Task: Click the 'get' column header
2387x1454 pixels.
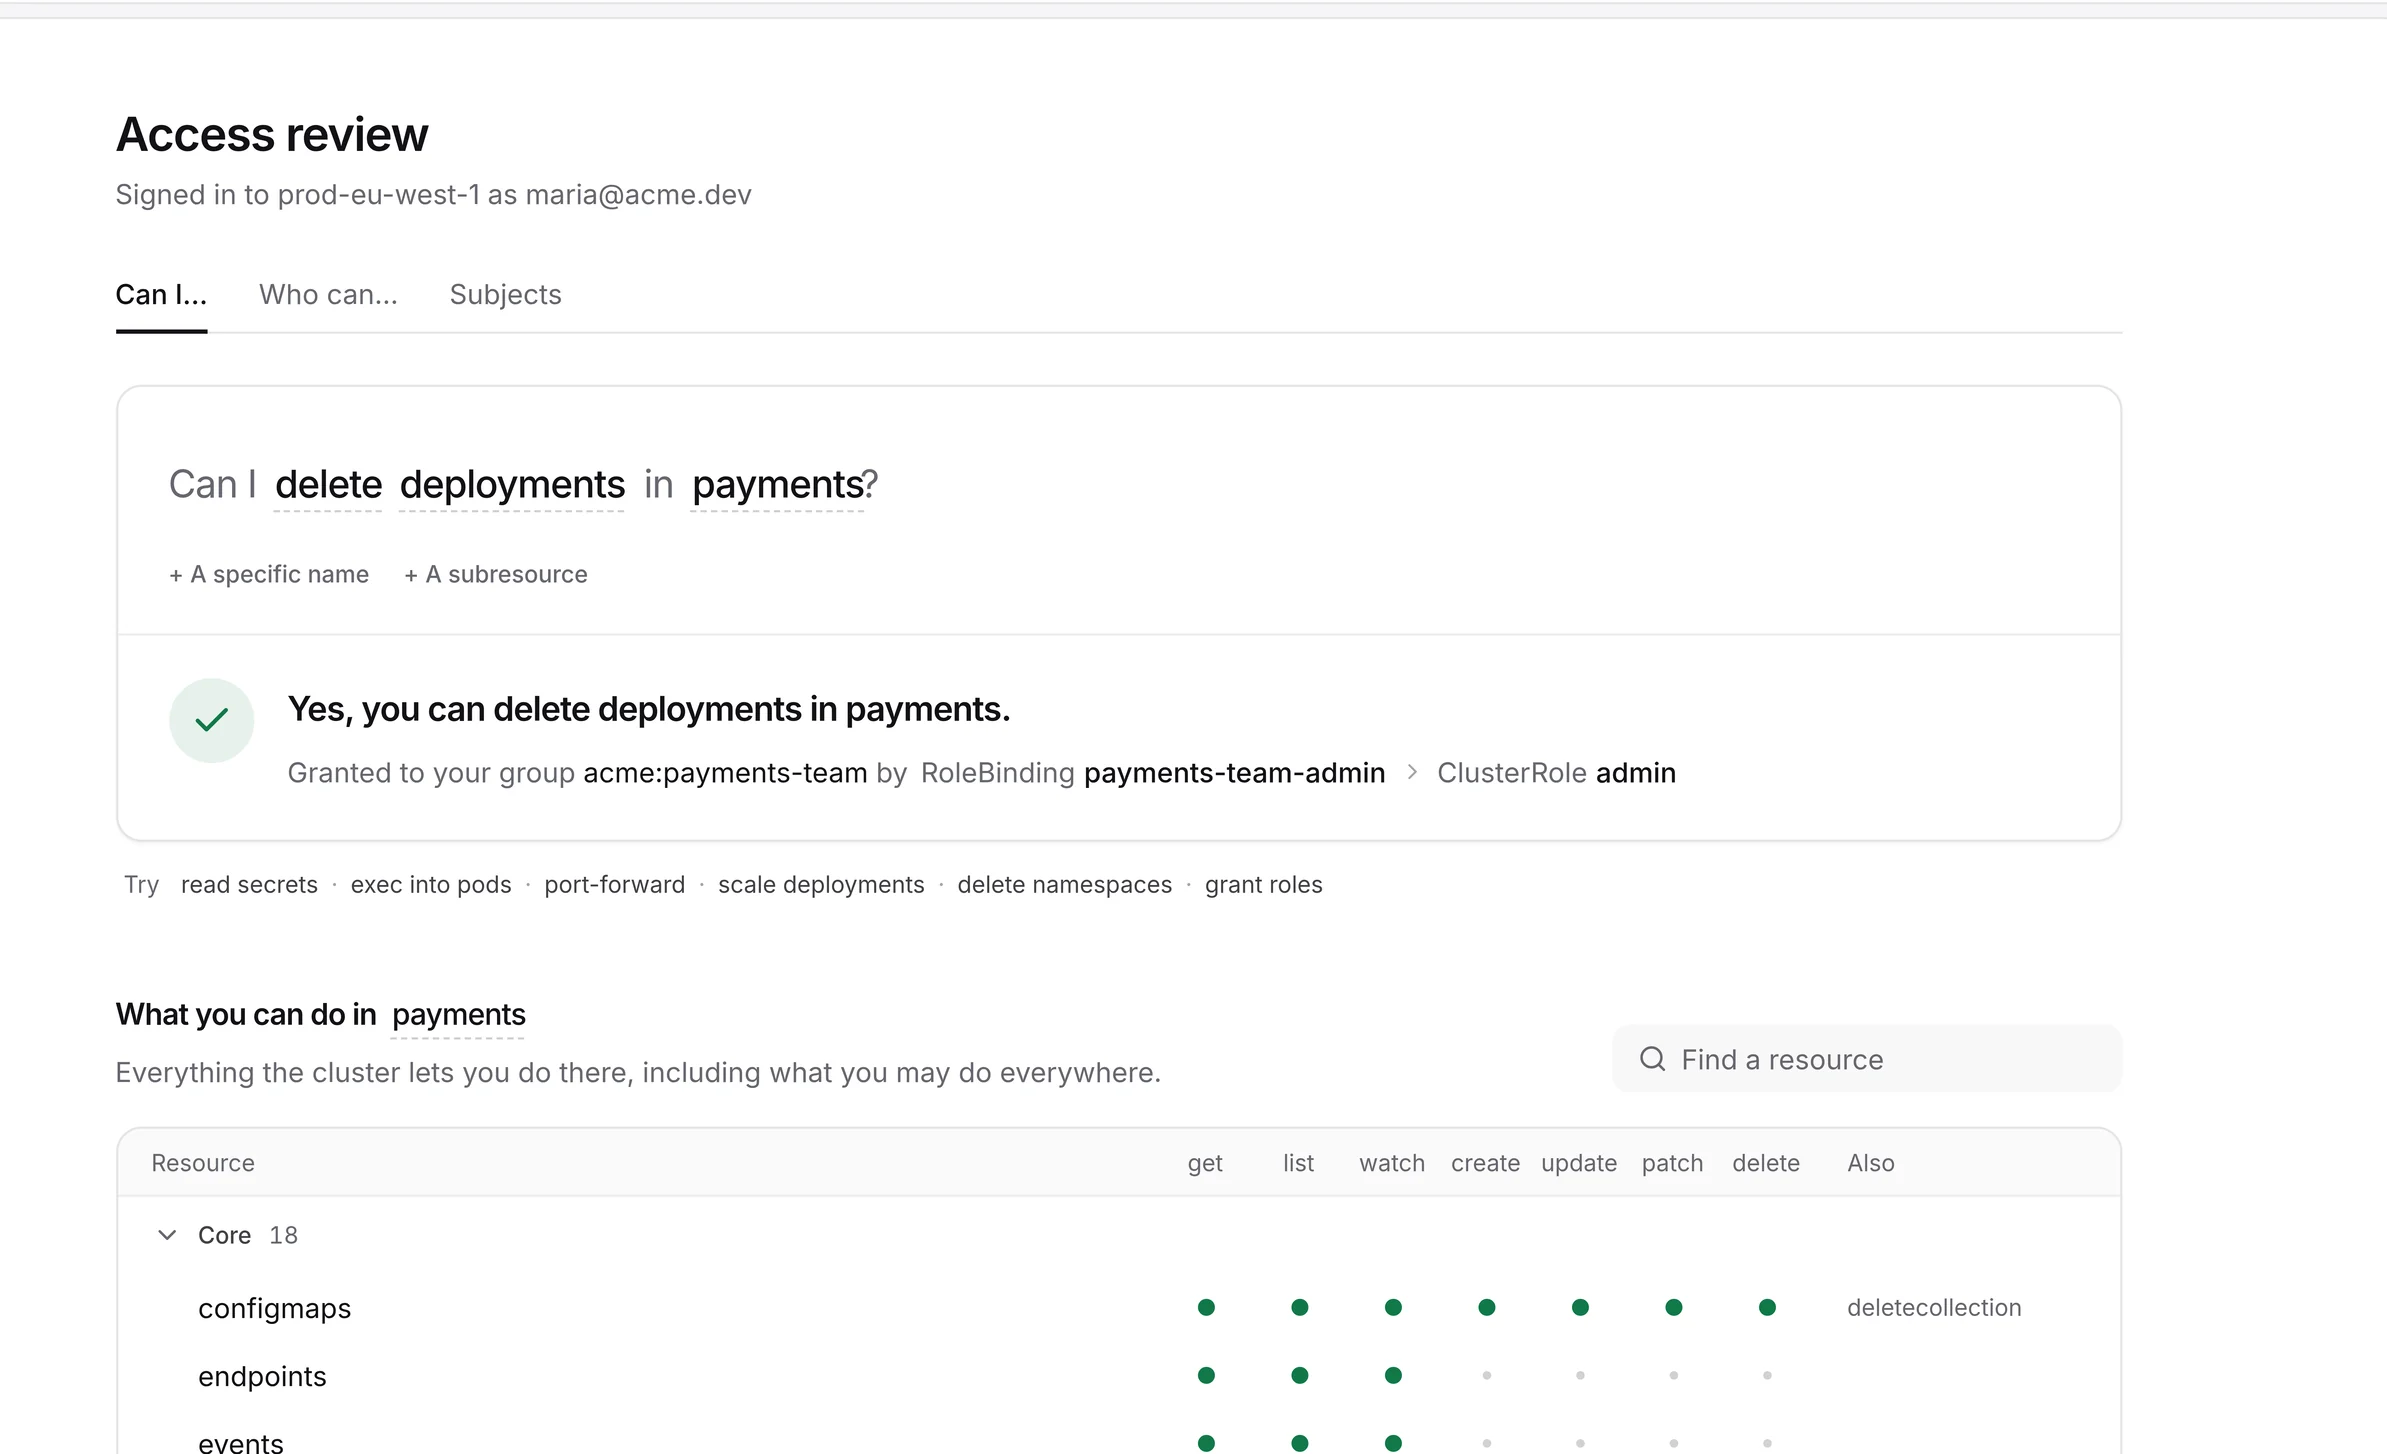Action: pyautogui.click(x=1205, y=1163)
